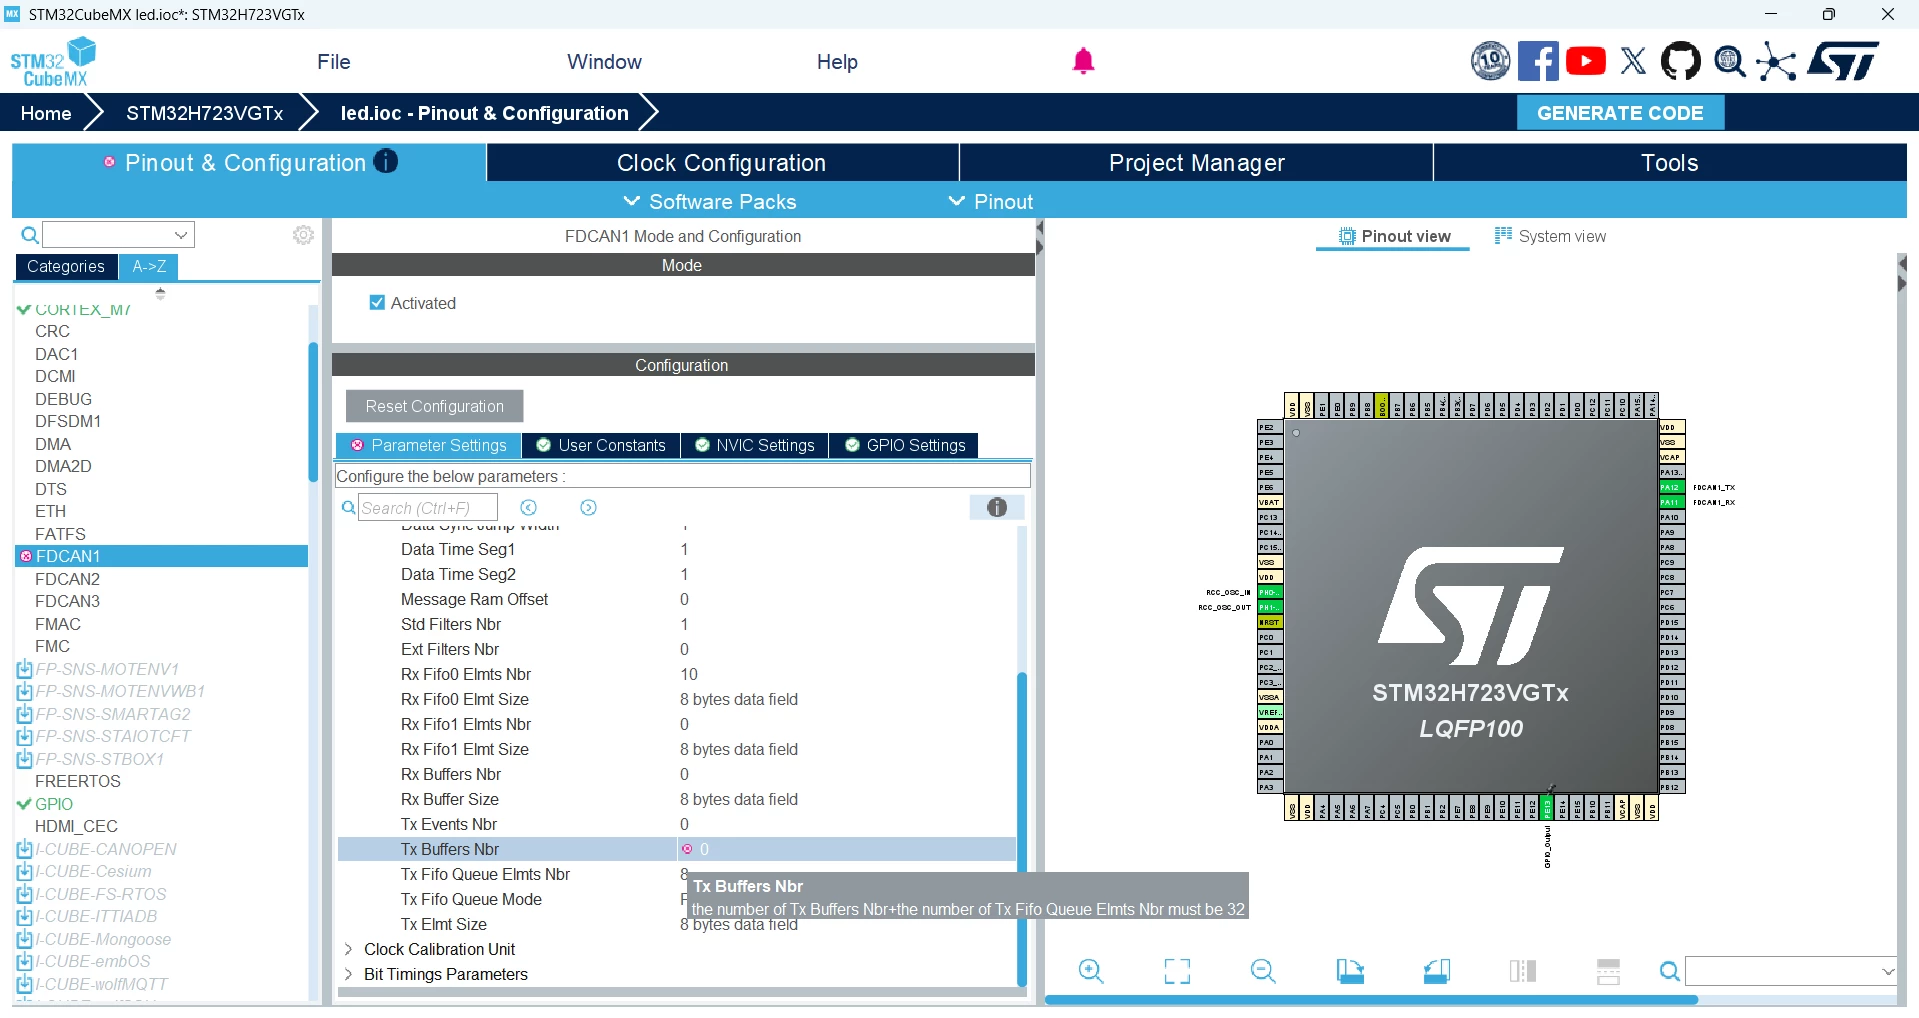1919x1018 pixels.
Task: Switch to A->Z peripheral listing
Action: coord(149,266)
